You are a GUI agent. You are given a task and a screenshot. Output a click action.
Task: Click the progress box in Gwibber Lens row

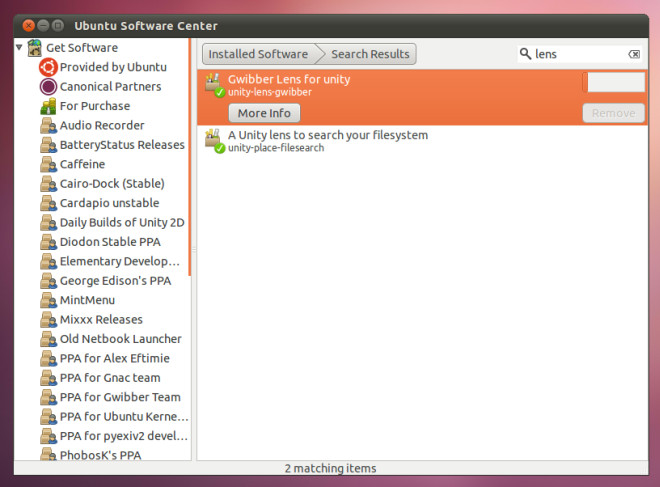pos(614,82)
